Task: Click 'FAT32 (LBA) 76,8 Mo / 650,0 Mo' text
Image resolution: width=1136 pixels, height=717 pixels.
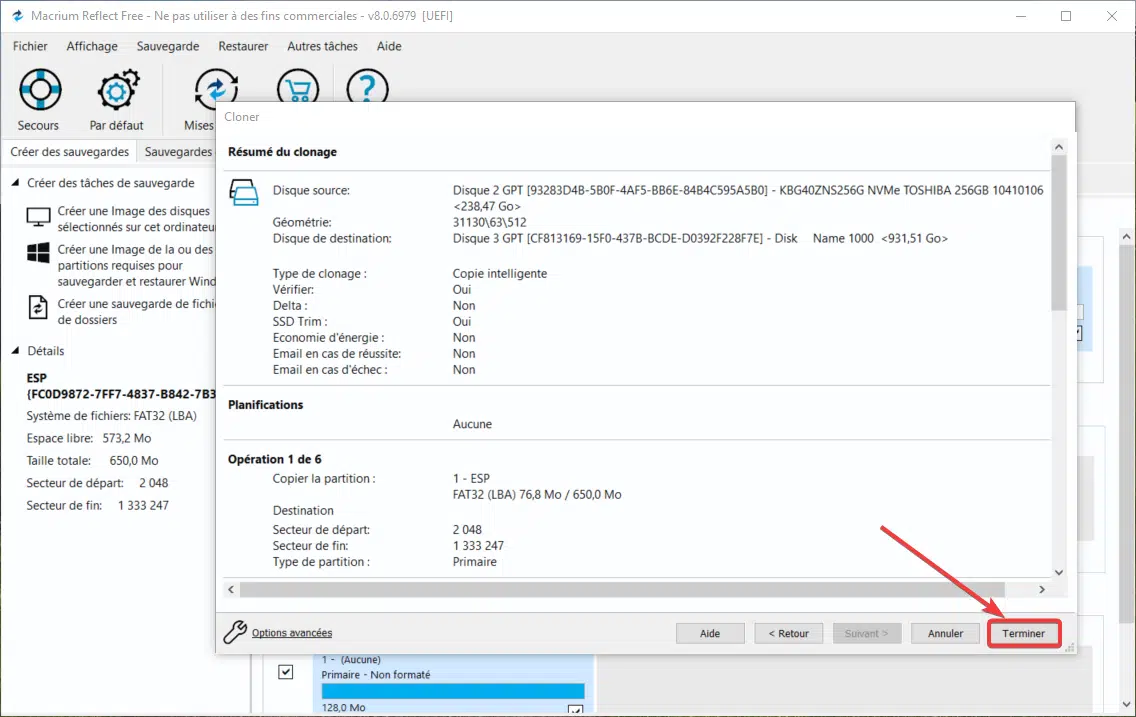Action: (537, 495)
